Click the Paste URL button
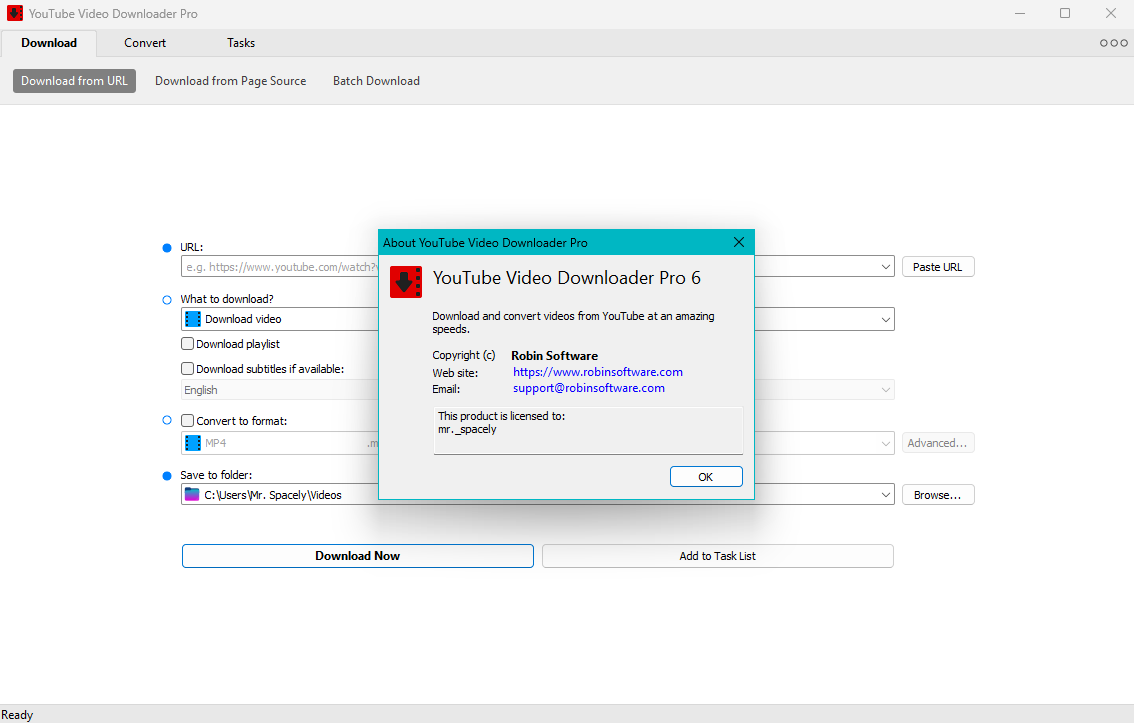This screenshot has height=723, width=1134. click(x=938, y=267)
